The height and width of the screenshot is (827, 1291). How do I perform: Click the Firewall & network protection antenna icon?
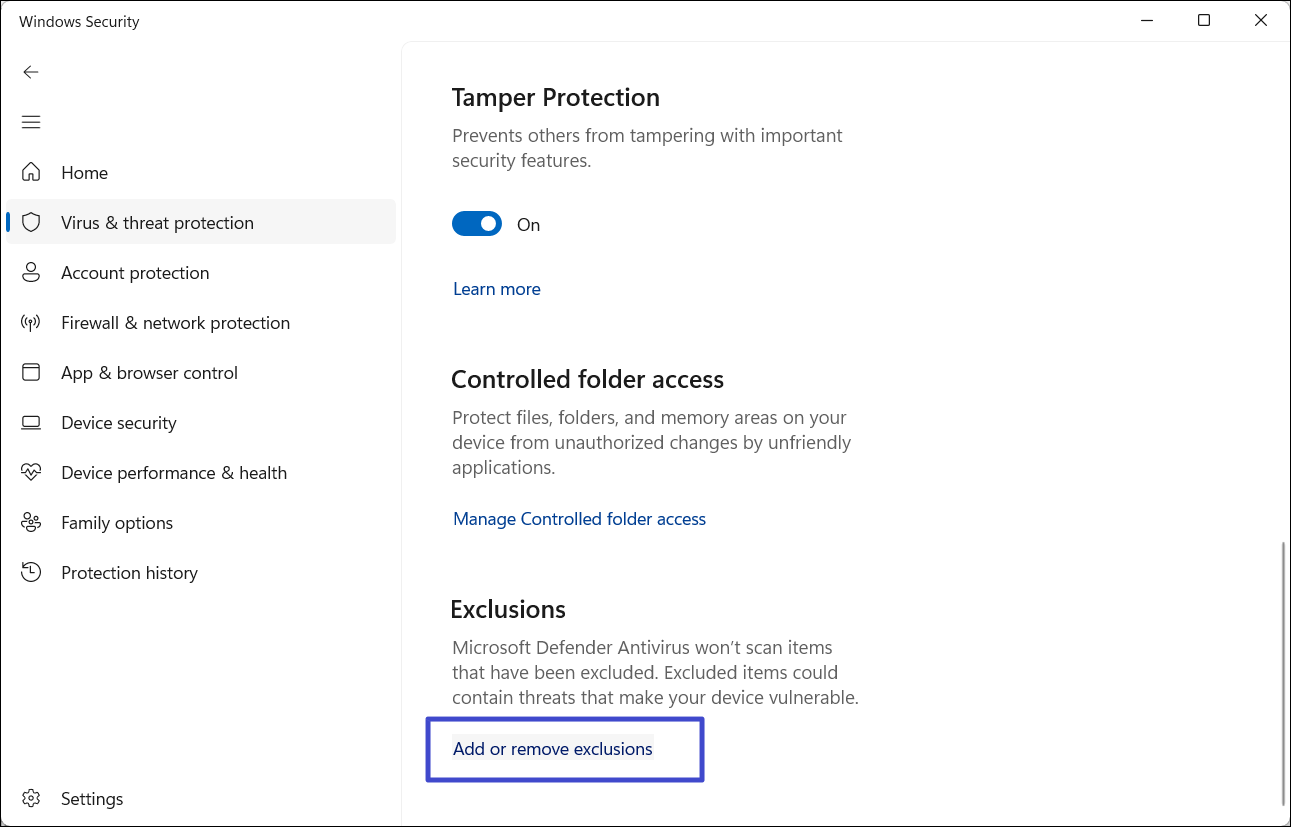31,322
